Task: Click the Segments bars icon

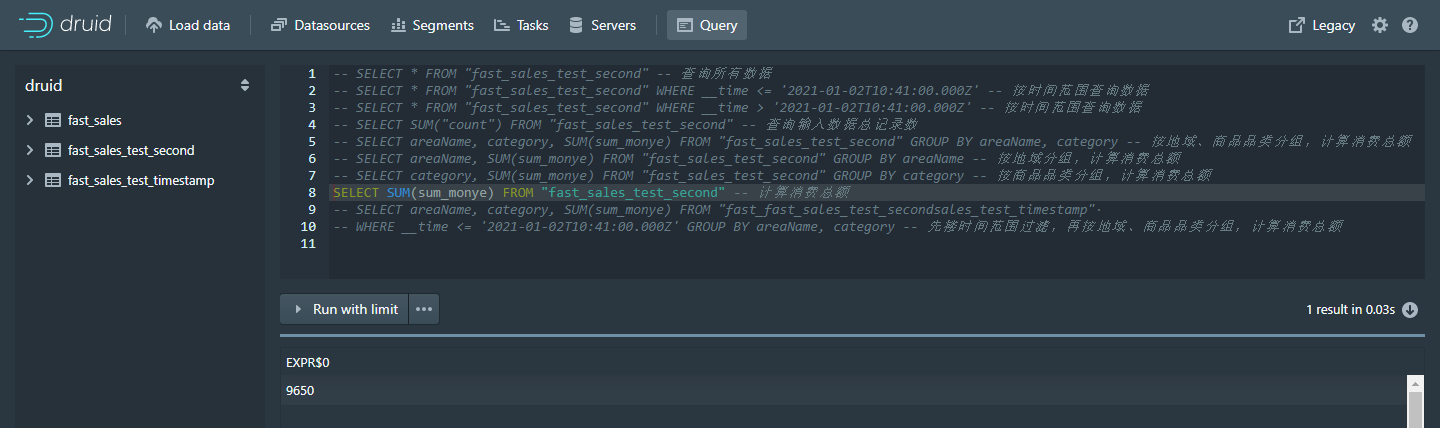Action: 398,25
